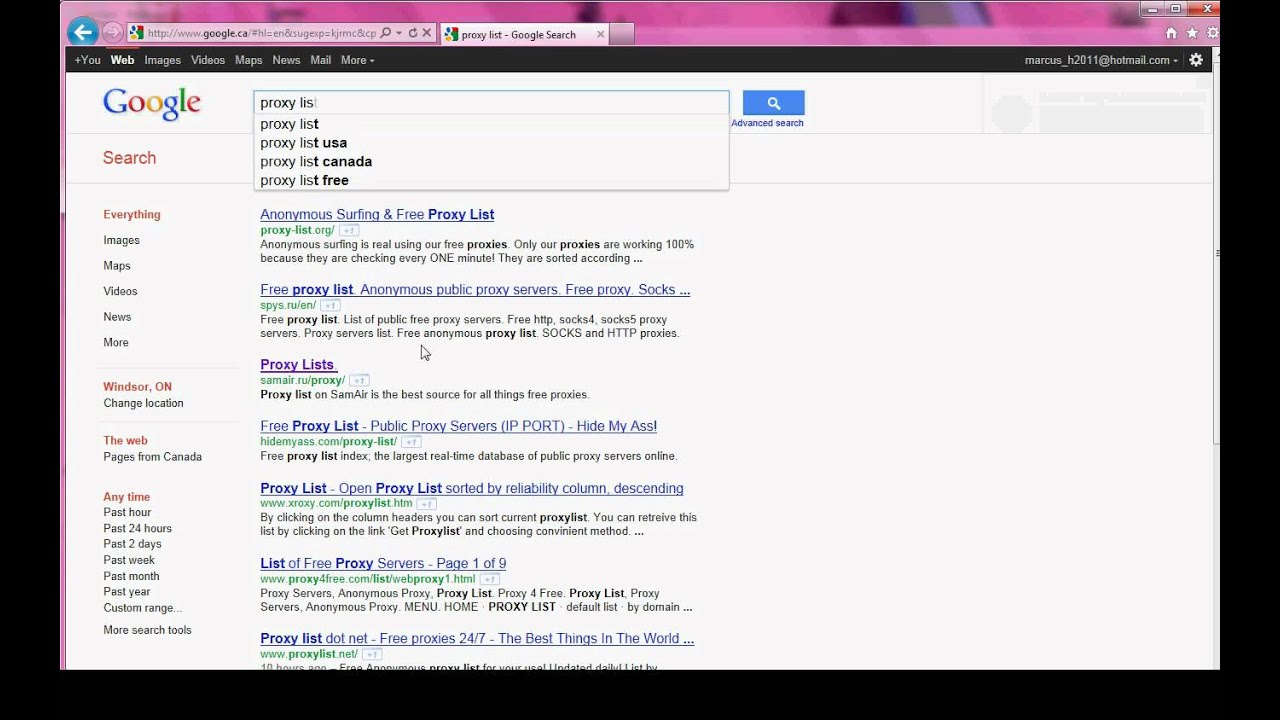Image resolution: width=1280 pixels, height=720 pixels.
Task: Open 'Proxy list dot net - Free proxies 24/7'
Action: 477,639
